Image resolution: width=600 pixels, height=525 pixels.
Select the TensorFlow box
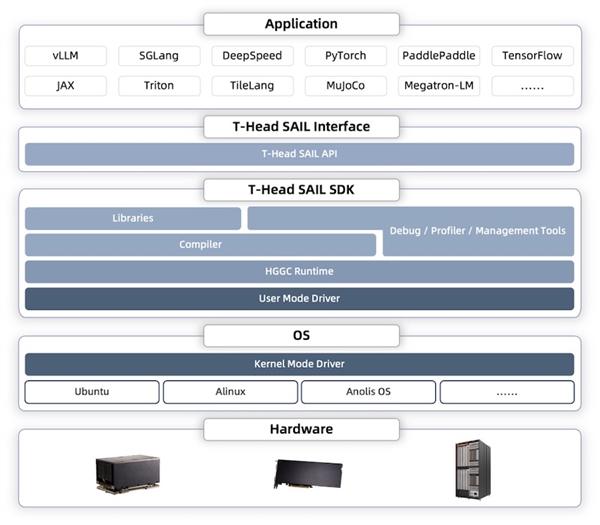pyautogui.click(x=532, y=56)
